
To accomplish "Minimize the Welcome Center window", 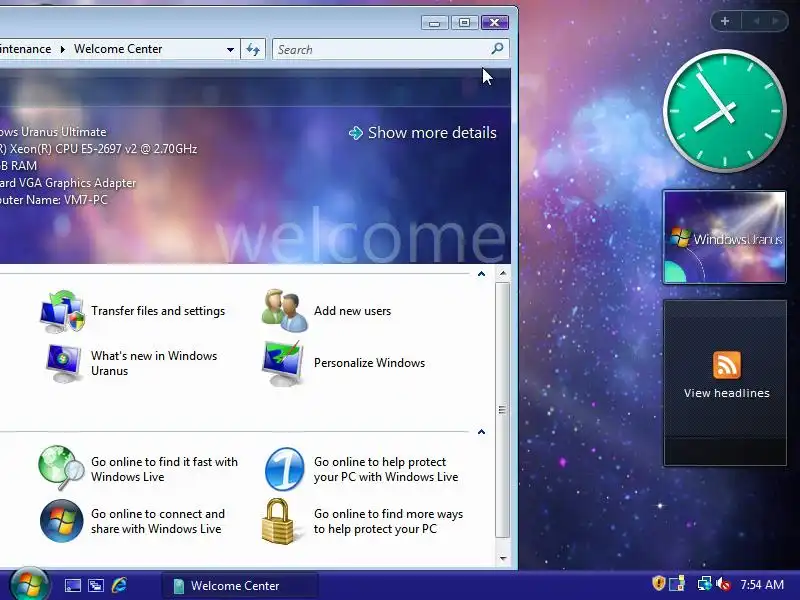I will [435, 22].
